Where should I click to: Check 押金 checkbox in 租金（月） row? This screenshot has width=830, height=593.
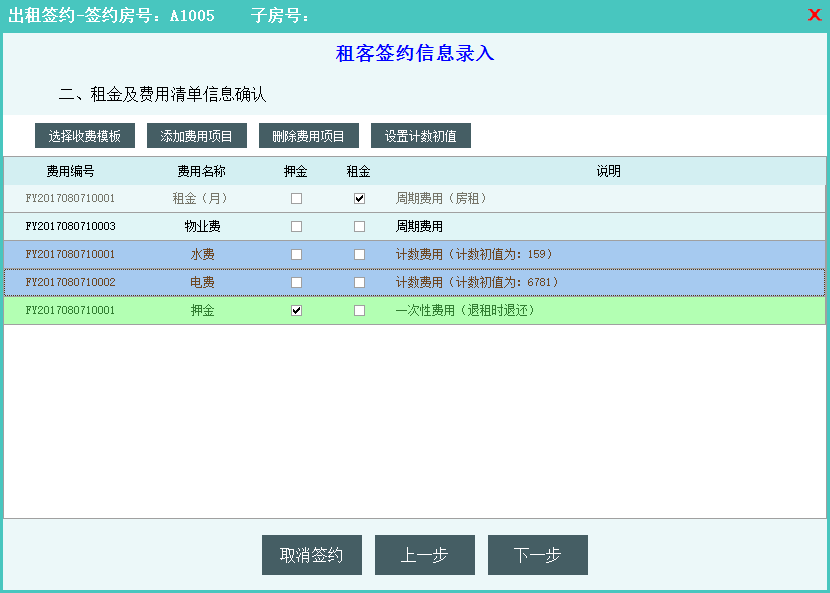point(296,199)
